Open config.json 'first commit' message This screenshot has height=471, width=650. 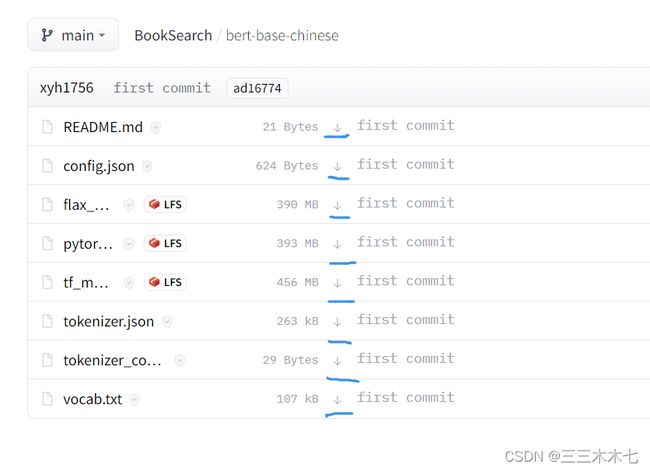tap(406, 164)
